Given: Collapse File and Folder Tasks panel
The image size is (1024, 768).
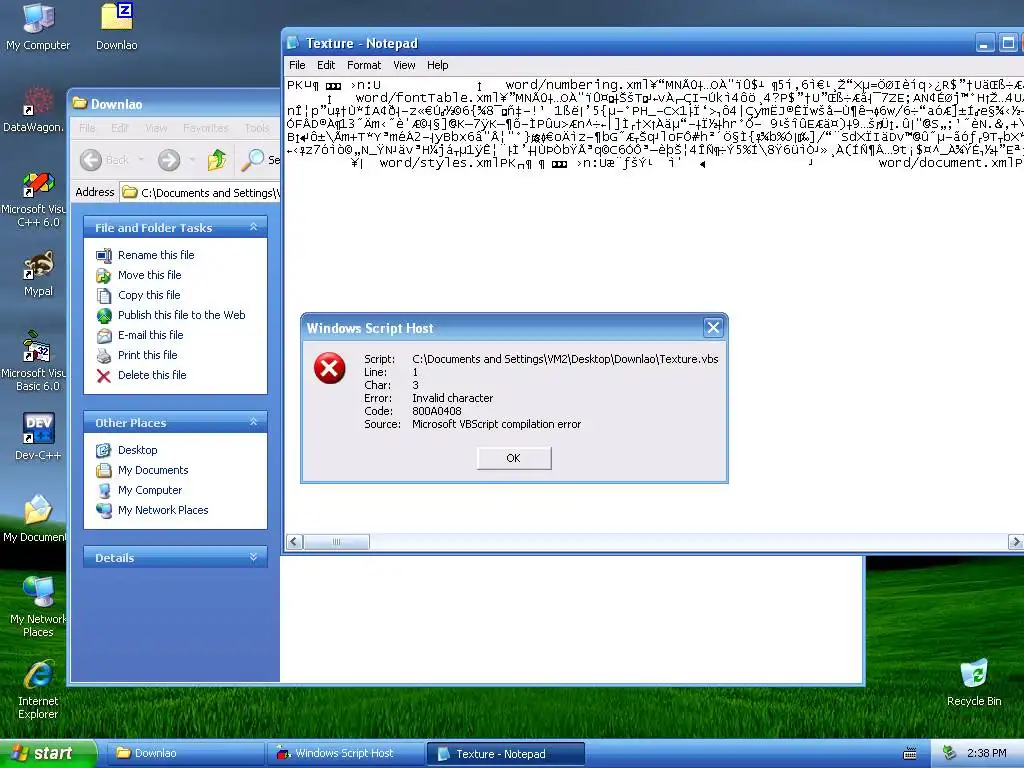Looking at the screenshot, I should [x=253, y=227].
